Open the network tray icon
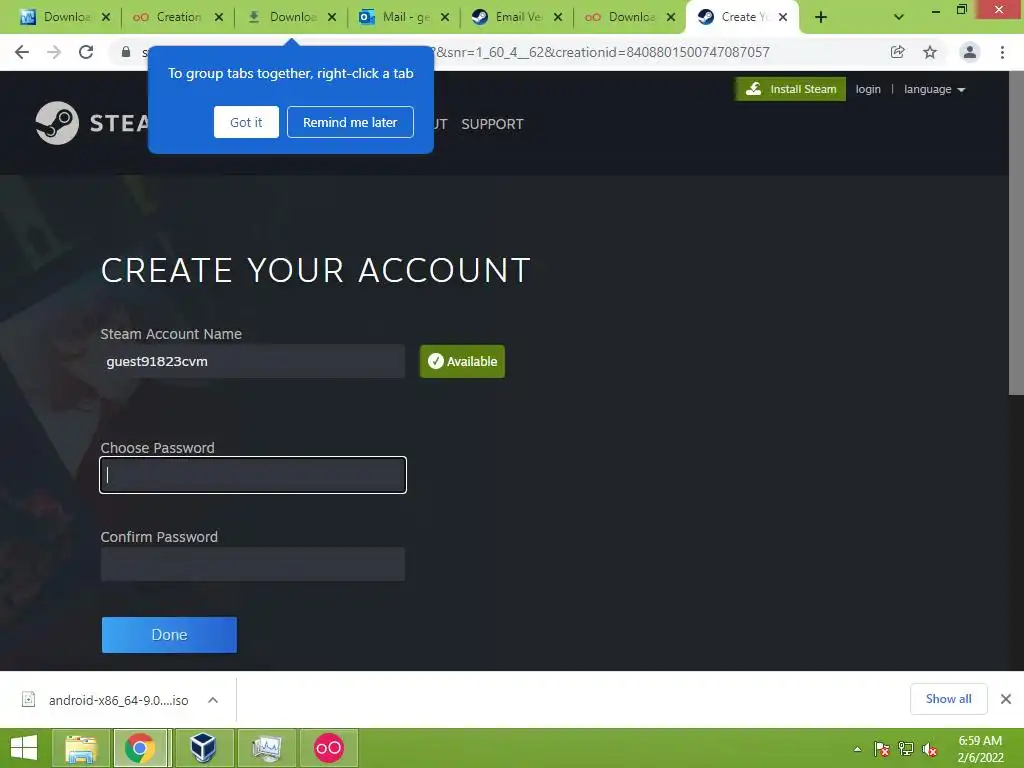1024x768 pixels. click(x=906, y=749)
